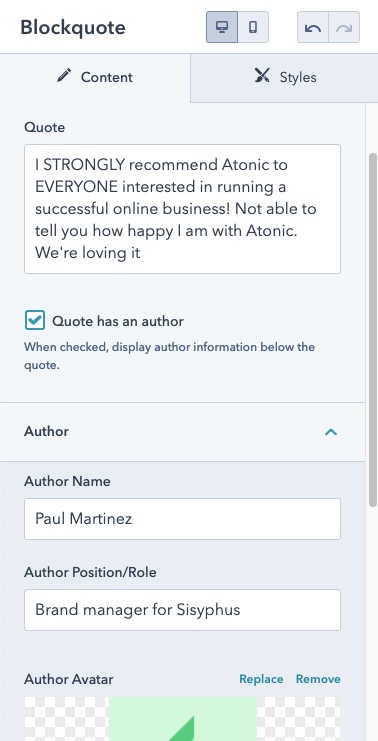This screenshot has height=741, width=378.
Task: Edit the Author Name field
Action: click(x=182, y=519)
